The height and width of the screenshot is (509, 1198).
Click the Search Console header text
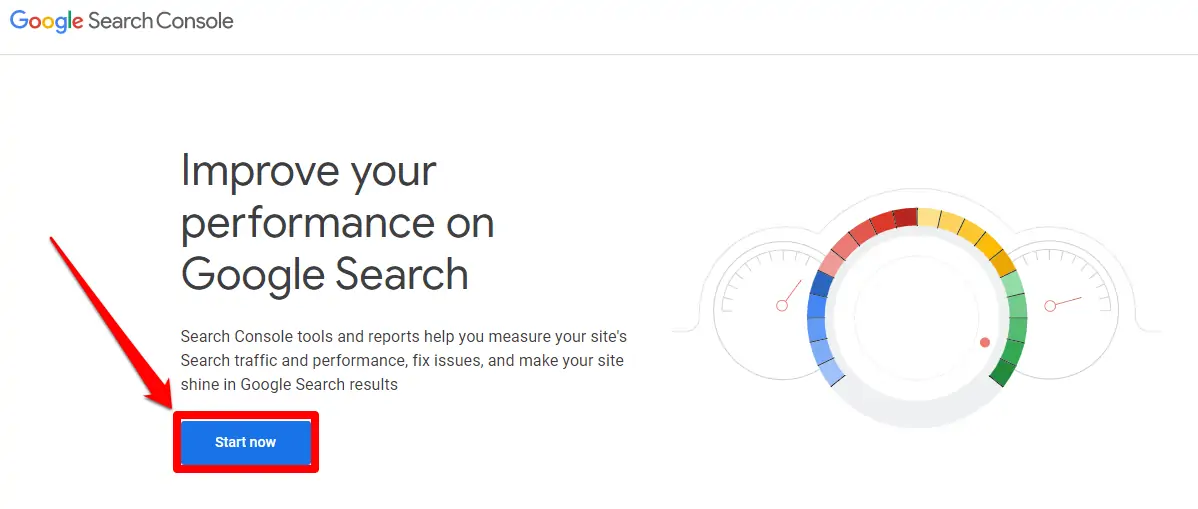pos(161,21)
